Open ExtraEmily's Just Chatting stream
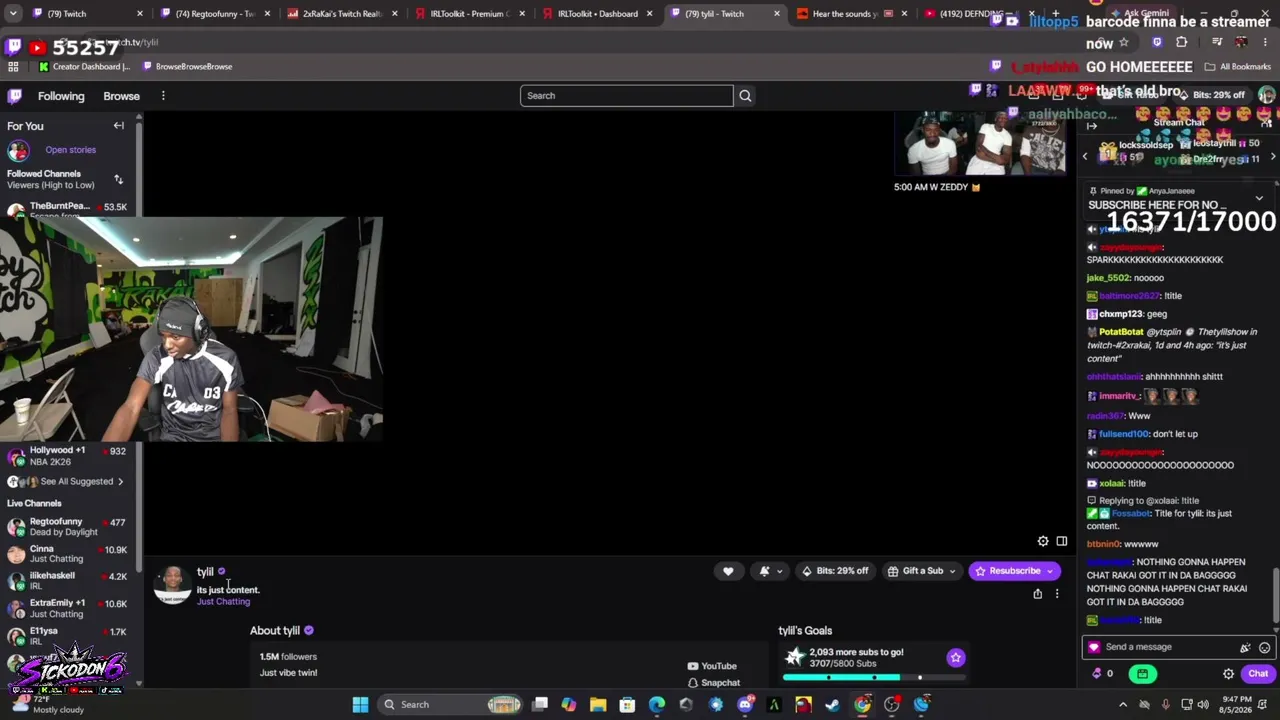This screenshot has height=720, width=1280. (x=68, y=608)
